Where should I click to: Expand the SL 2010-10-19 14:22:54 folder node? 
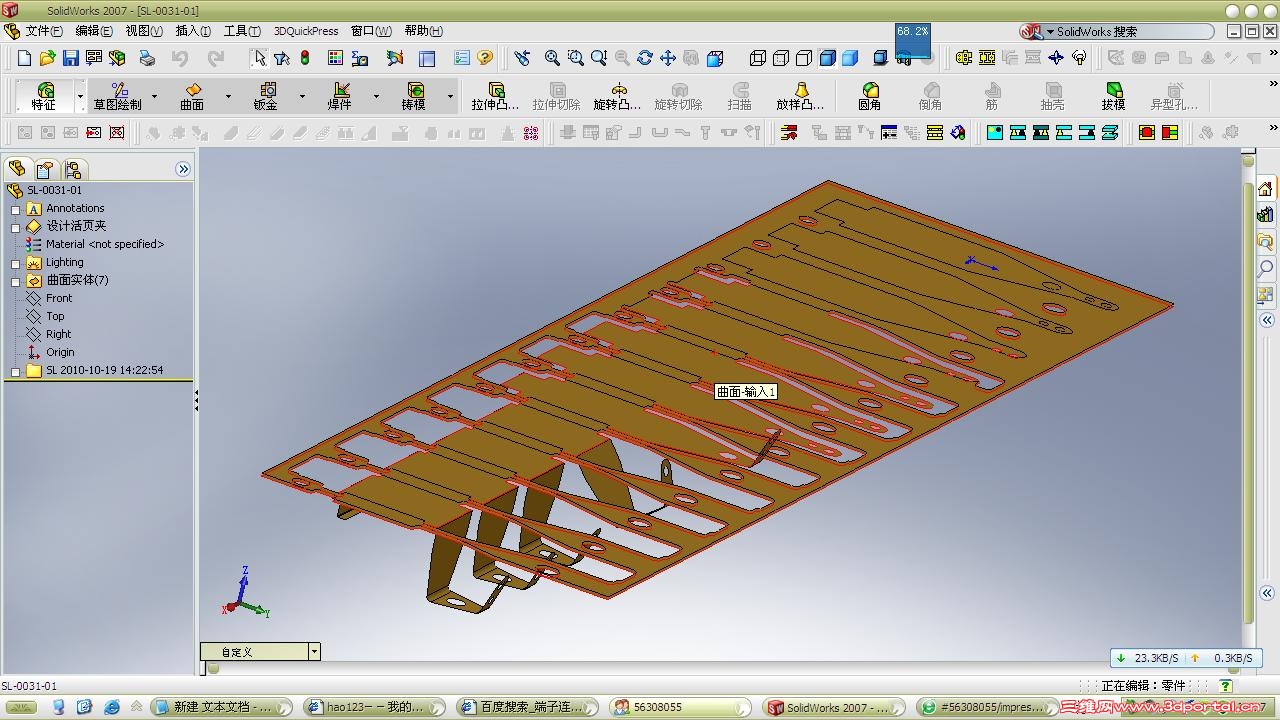15,371
